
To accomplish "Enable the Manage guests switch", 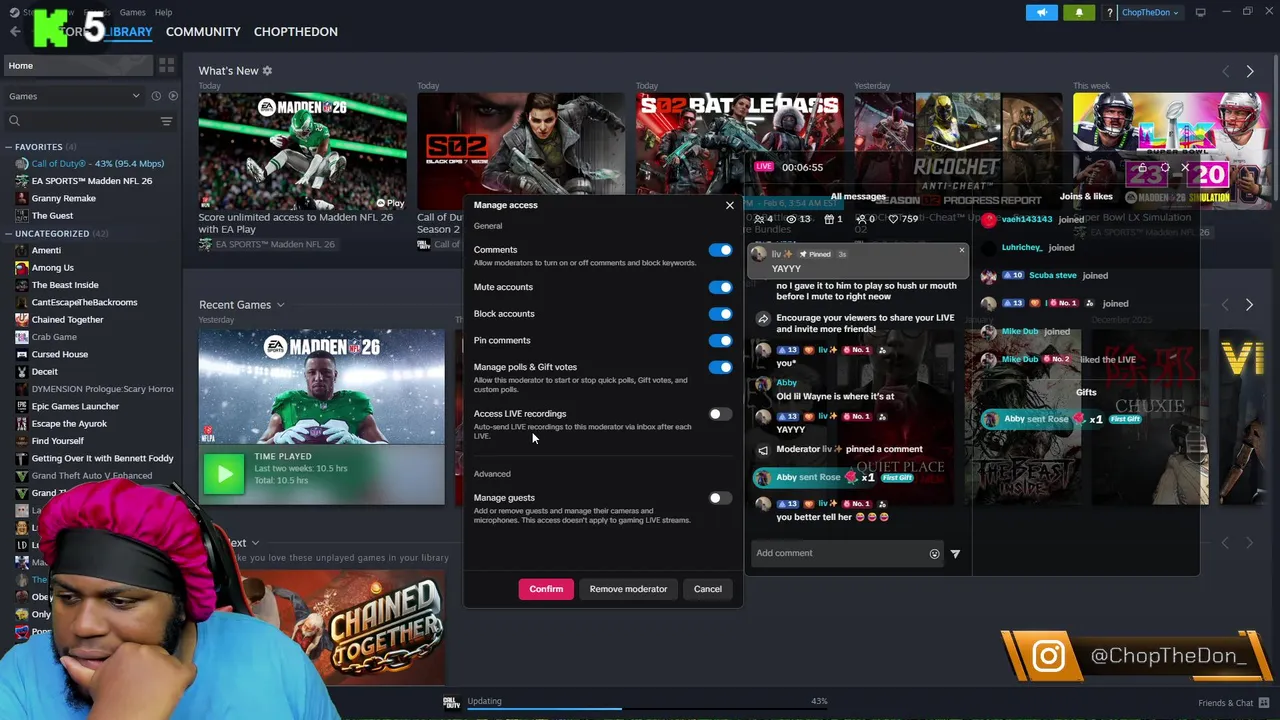I will [x=720, y=498].
